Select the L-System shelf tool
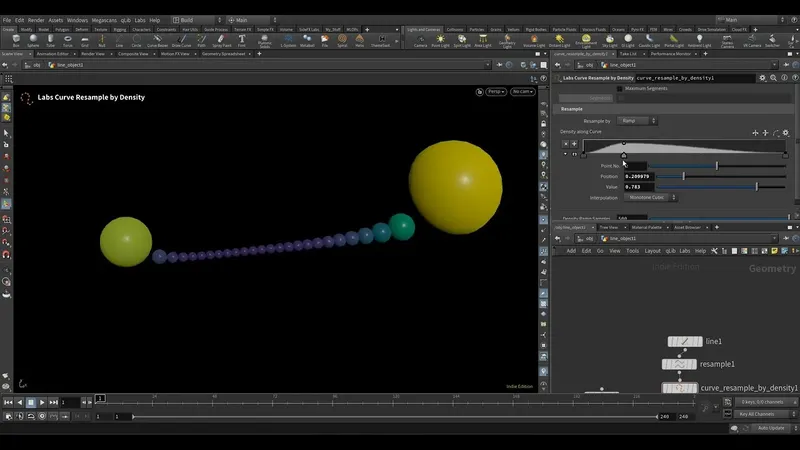Image resolution: width=800 pixels, height=450 pixels. click(288, 40)
